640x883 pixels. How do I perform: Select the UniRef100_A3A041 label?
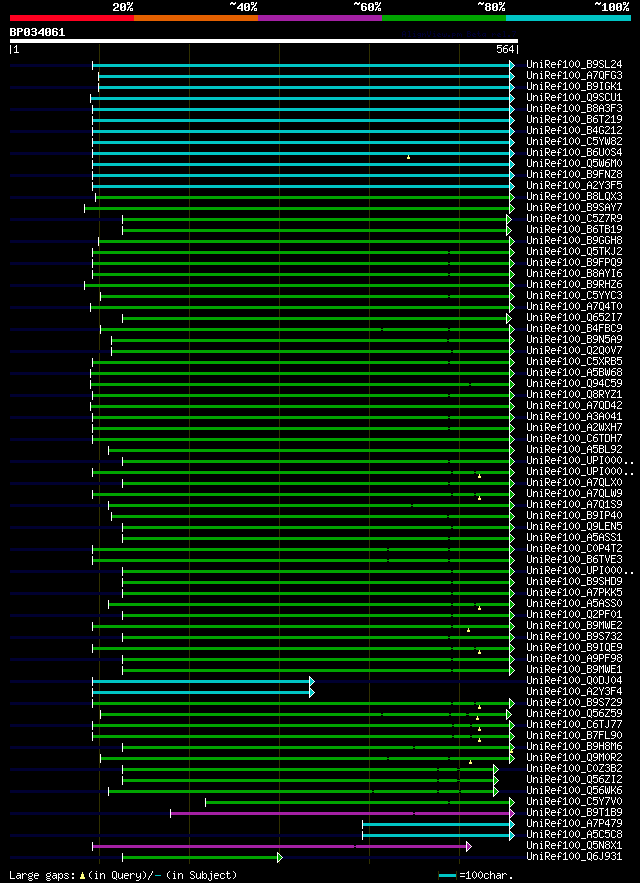pyautogui.click(x=574, y=416)
